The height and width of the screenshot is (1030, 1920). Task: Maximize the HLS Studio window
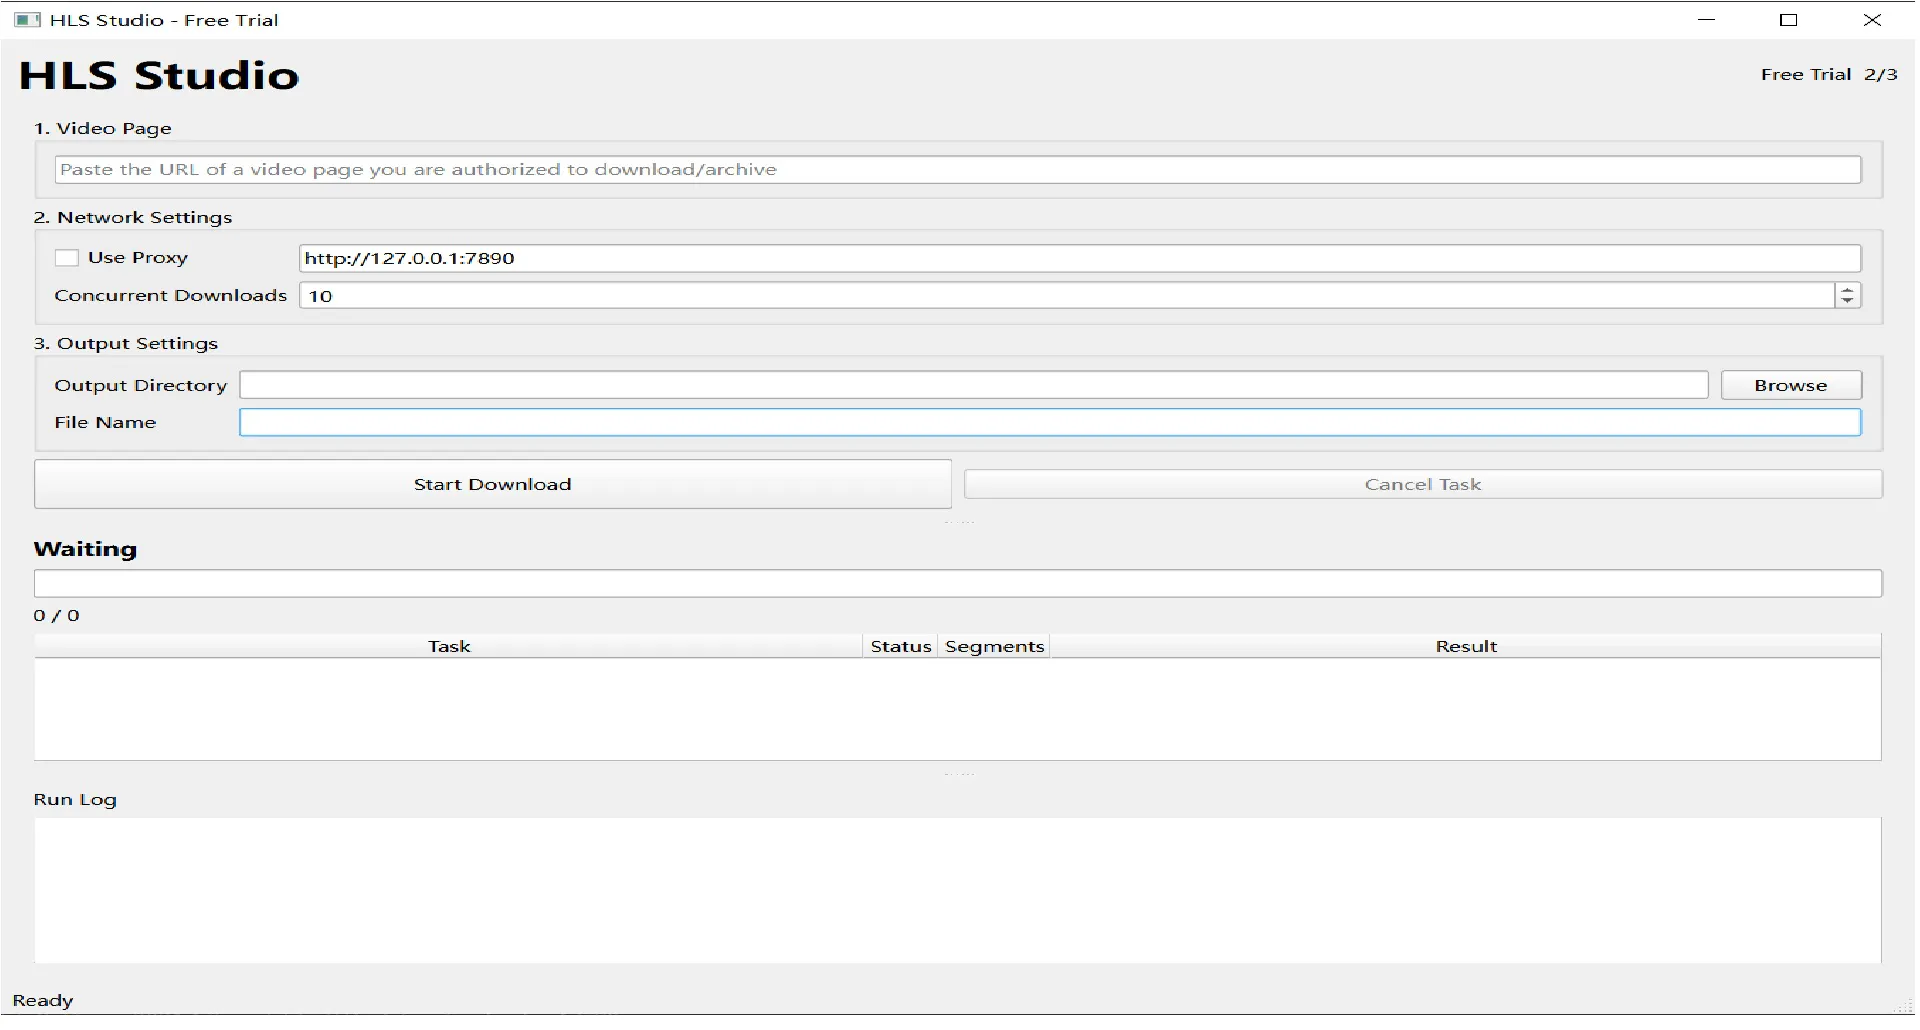1789,20
